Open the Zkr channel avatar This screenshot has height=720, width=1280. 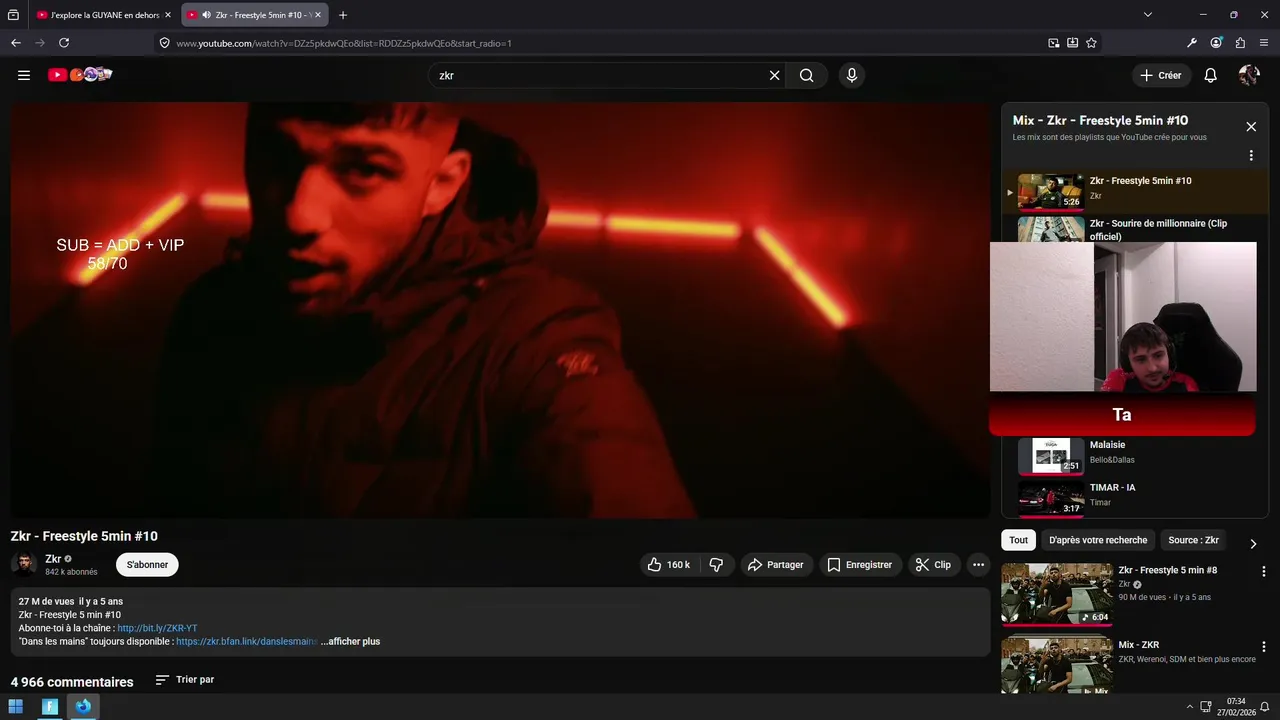click(24, 565)
